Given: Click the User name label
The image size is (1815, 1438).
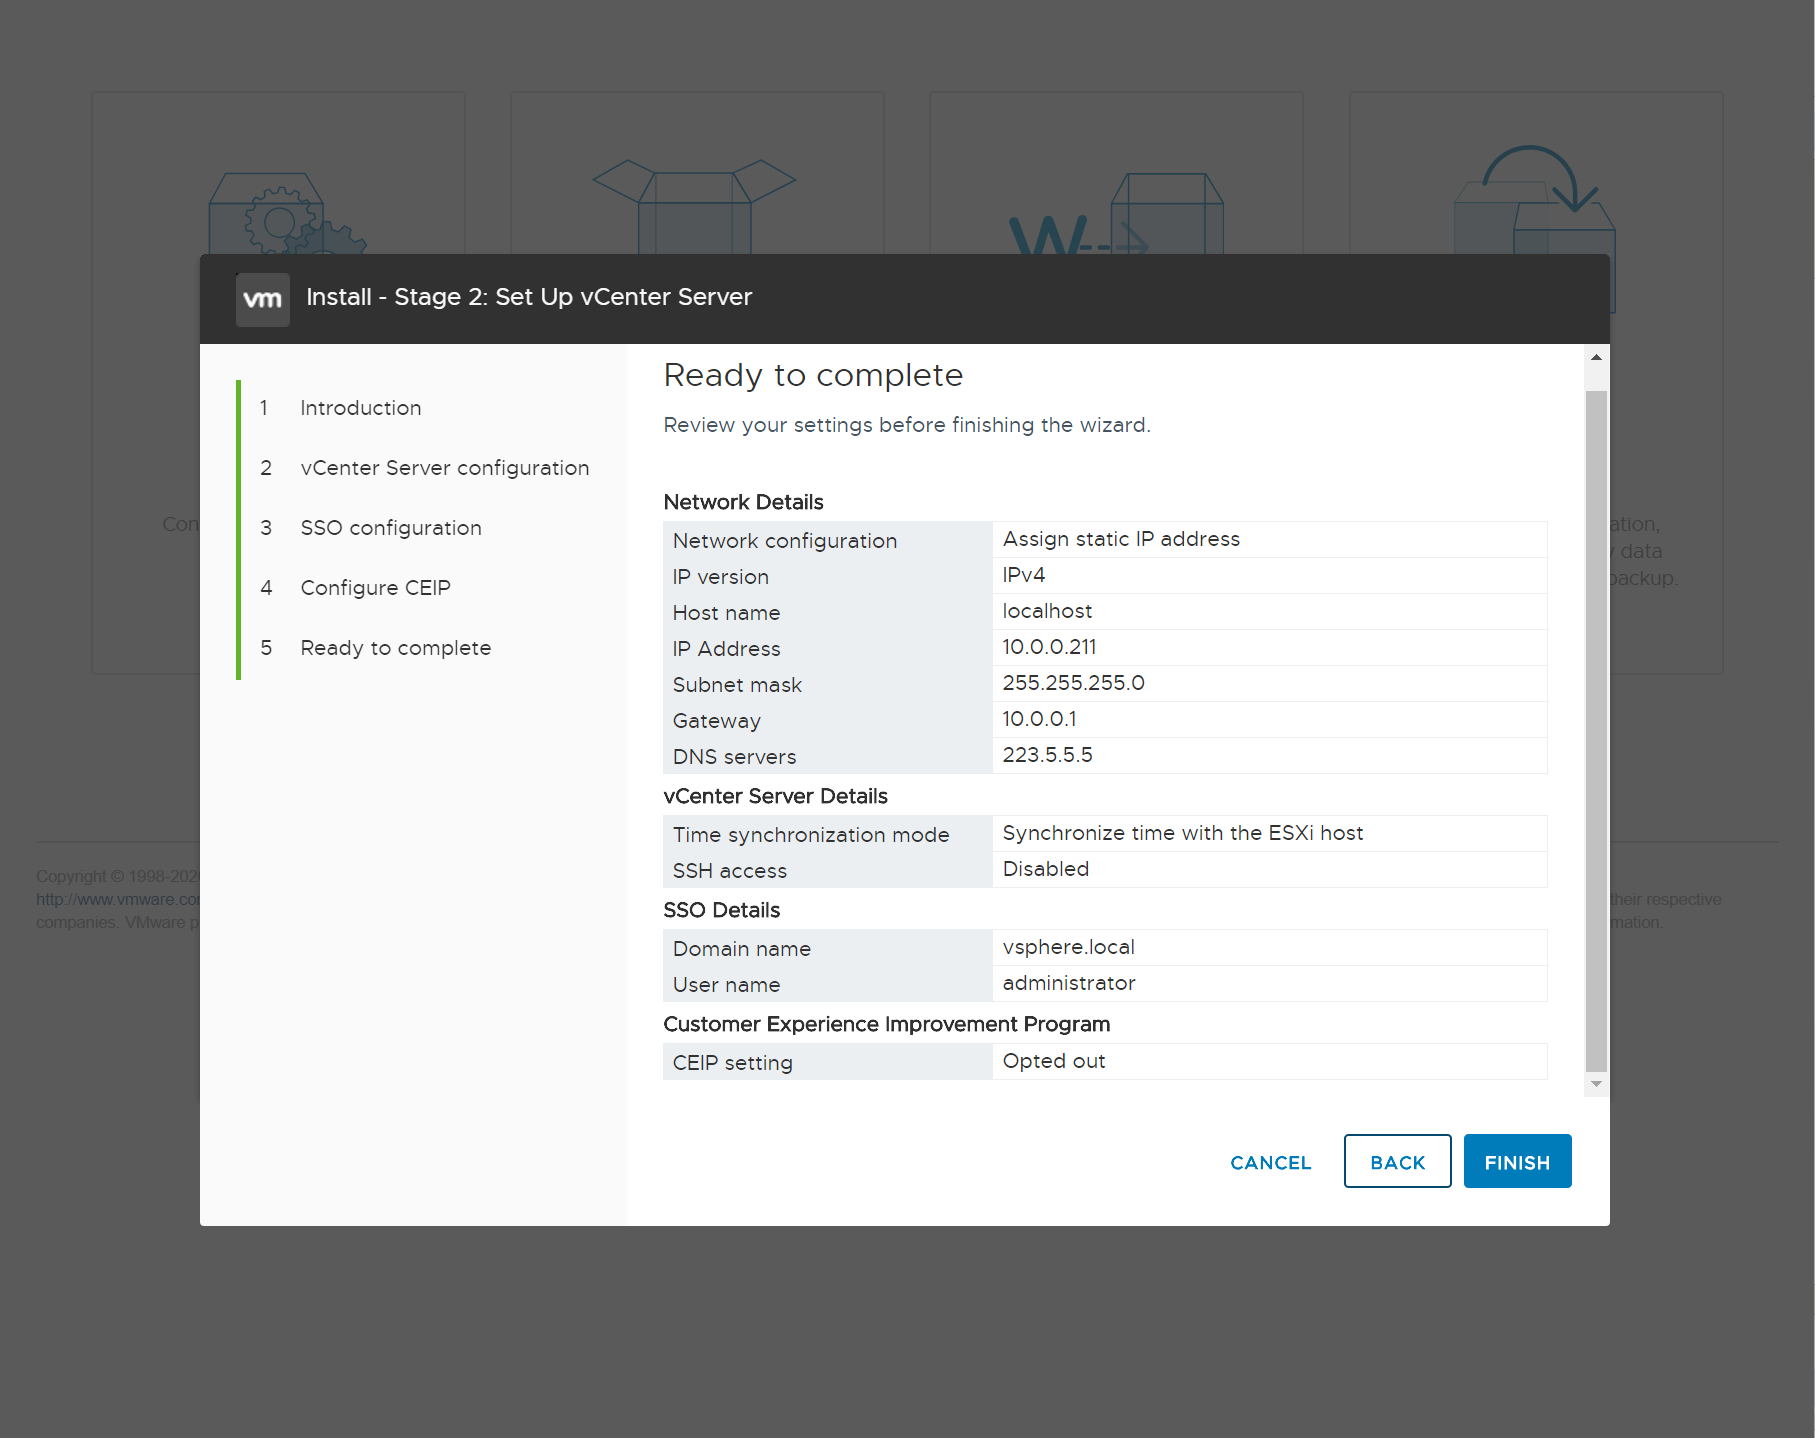Looking at the screenshot, I should (727, 985).
